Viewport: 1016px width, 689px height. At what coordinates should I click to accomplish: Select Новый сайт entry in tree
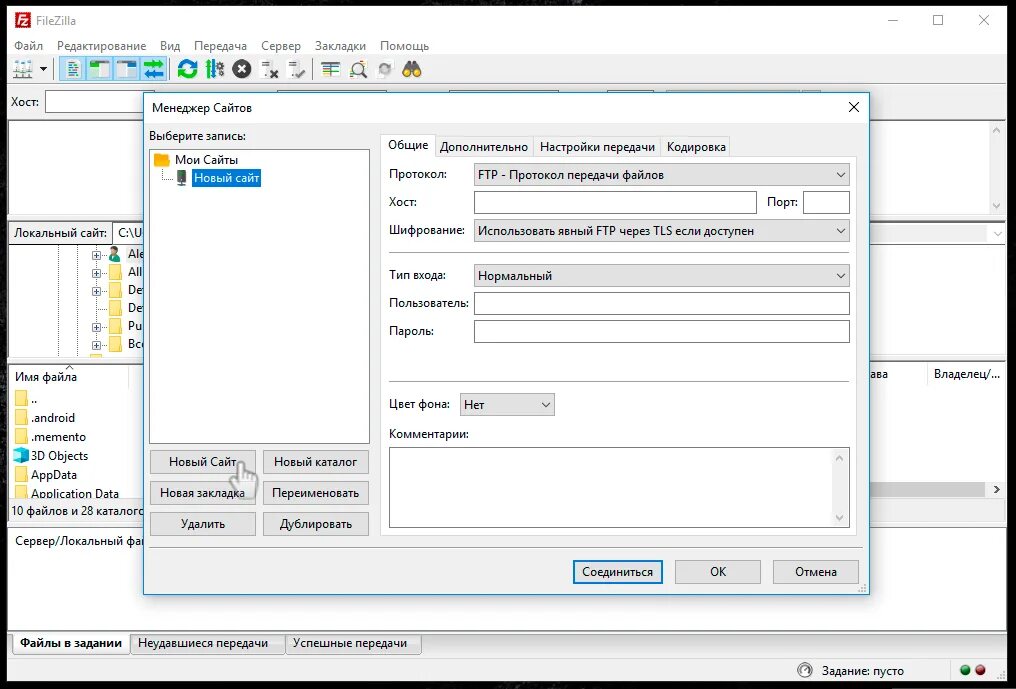(226, 178)
